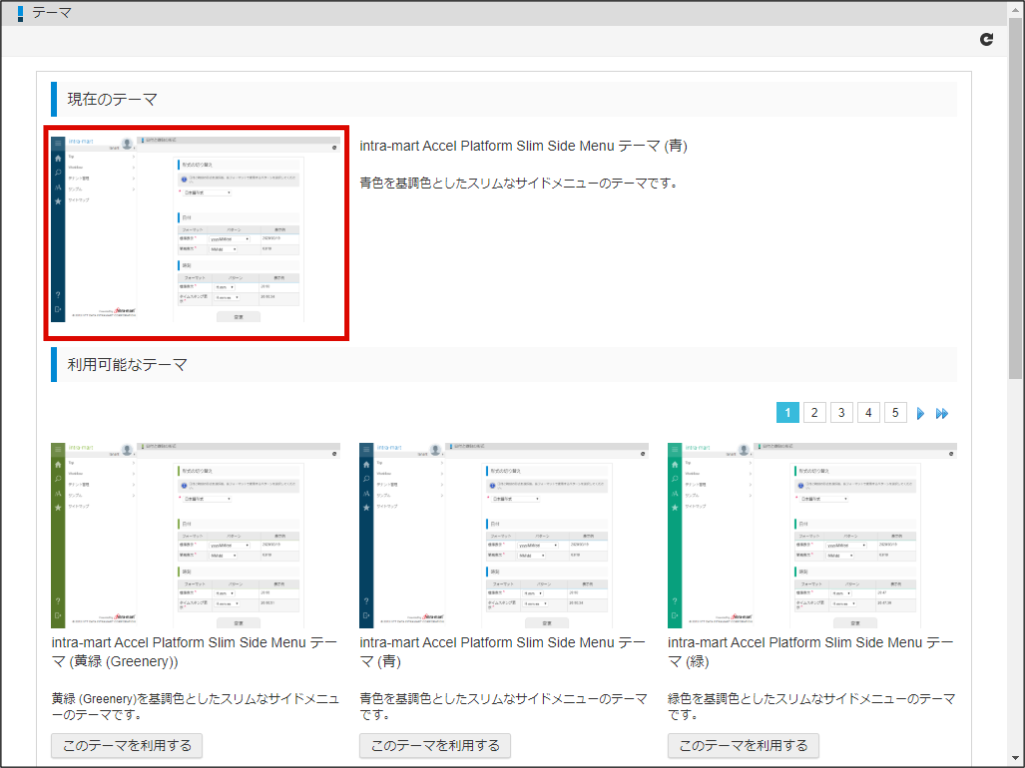
Task: Go to the next page arrow
Action: tap(920, 413)
